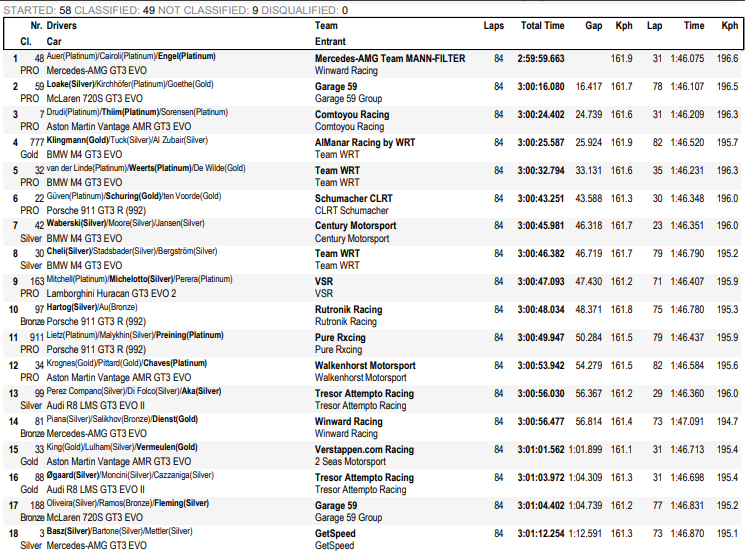Select best lap time 1:47.091
Screen dimensions: 745x551
coord(687,422)
